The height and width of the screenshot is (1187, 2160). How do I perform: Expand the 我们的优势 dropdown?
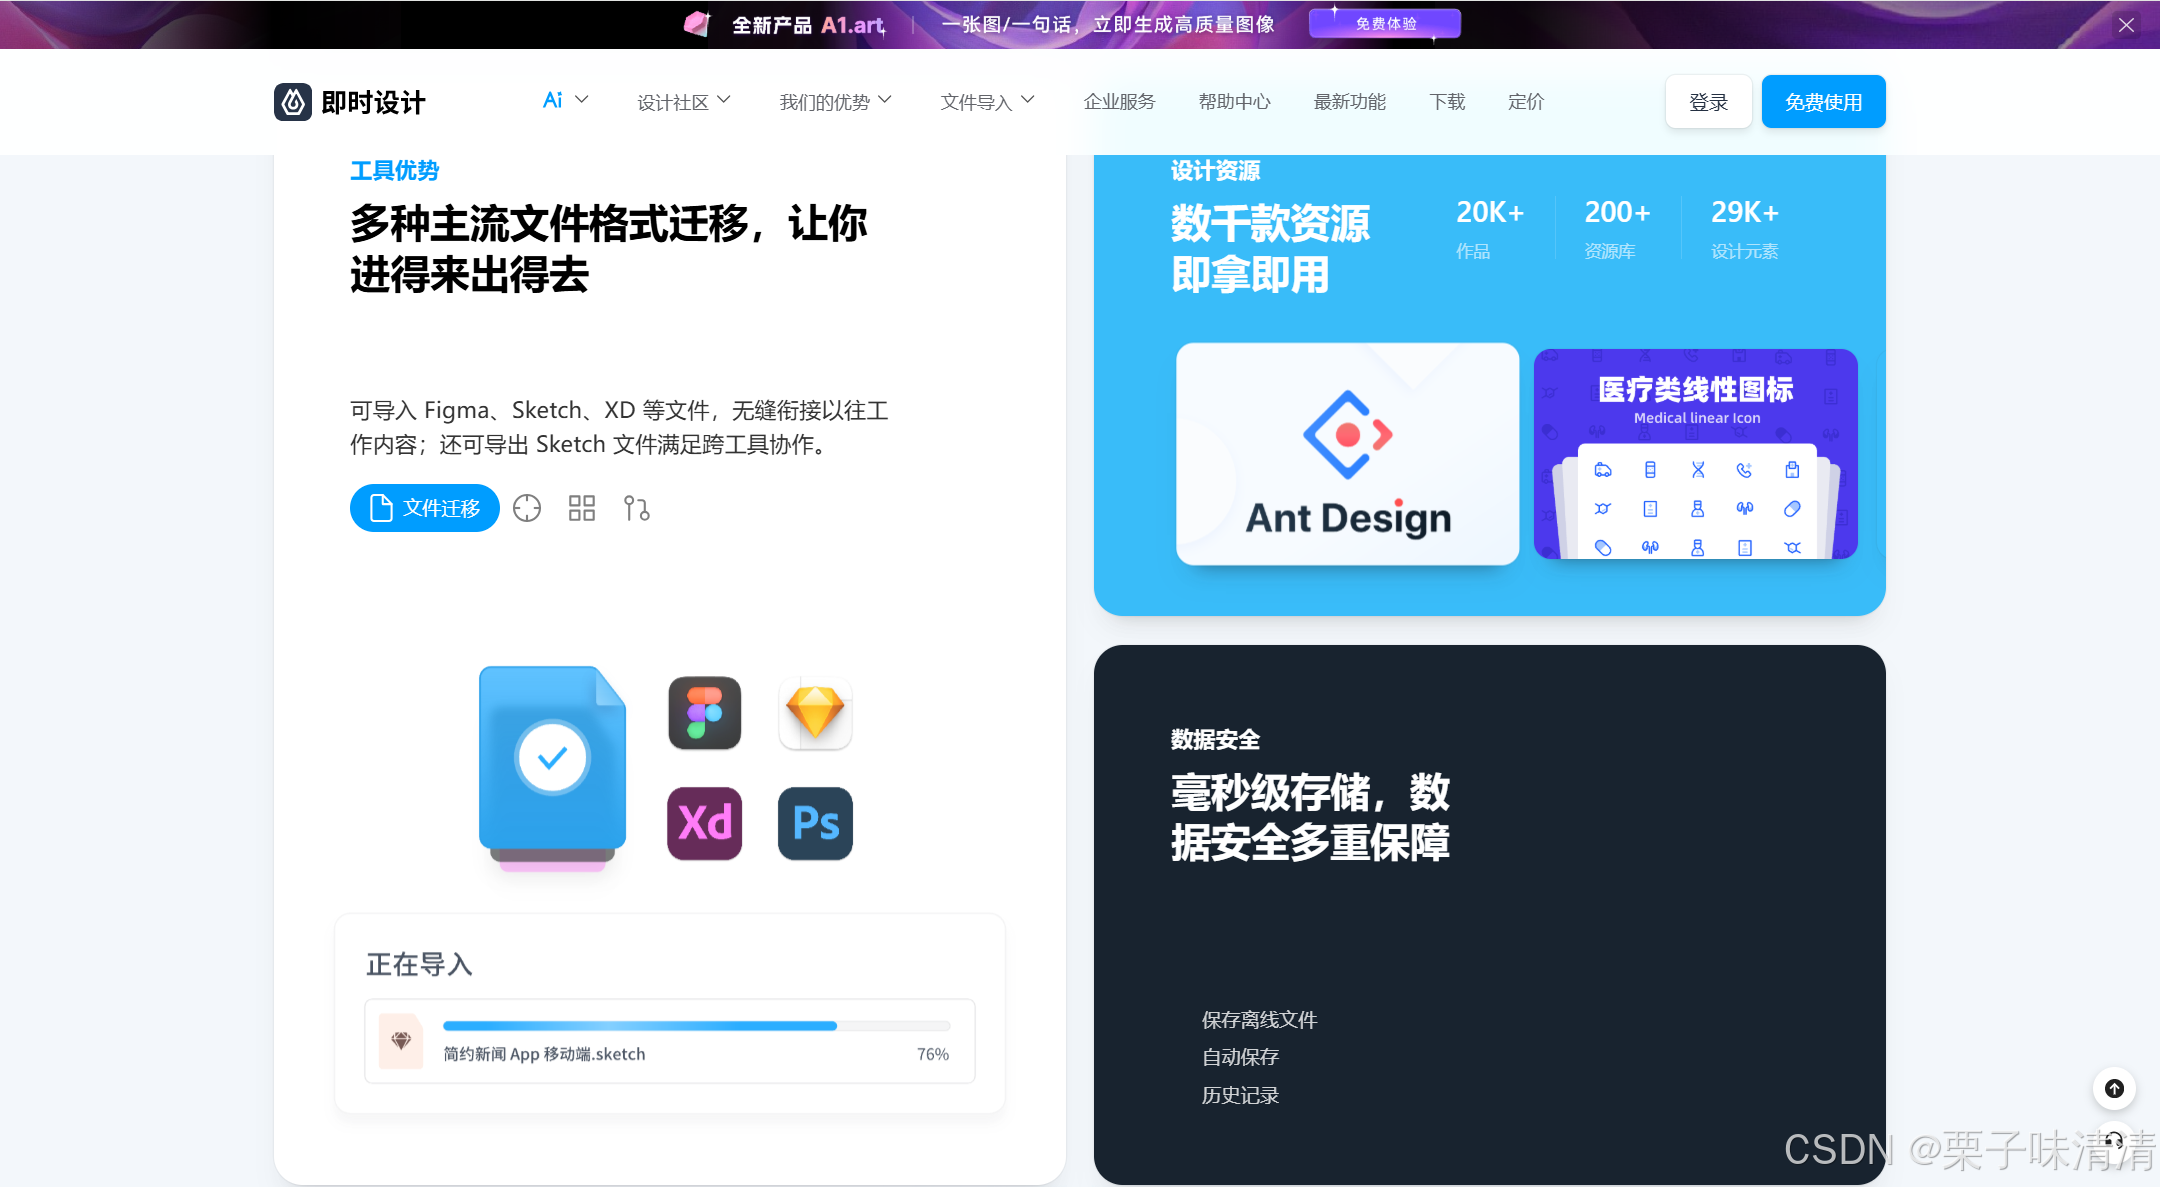coord(835,102)
